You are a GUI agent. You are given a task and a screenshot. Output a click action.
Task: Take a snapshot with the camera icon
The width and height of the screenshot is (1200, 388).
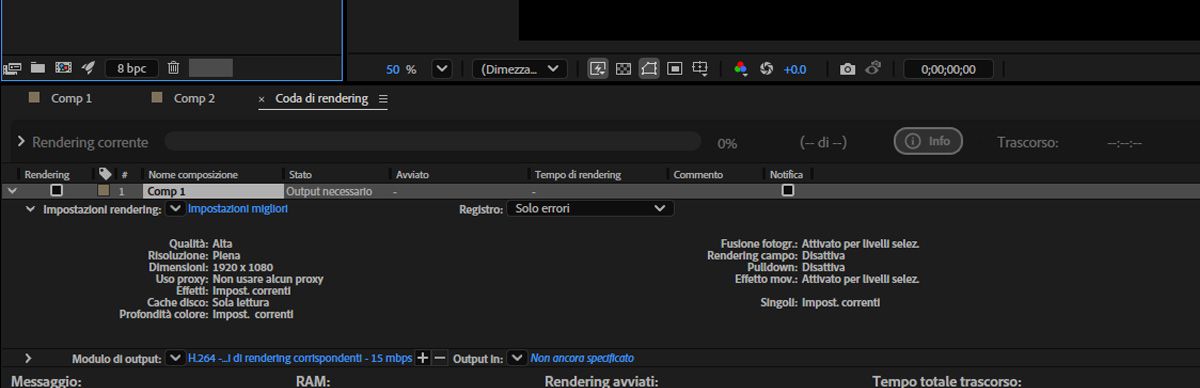coord(847,69)
